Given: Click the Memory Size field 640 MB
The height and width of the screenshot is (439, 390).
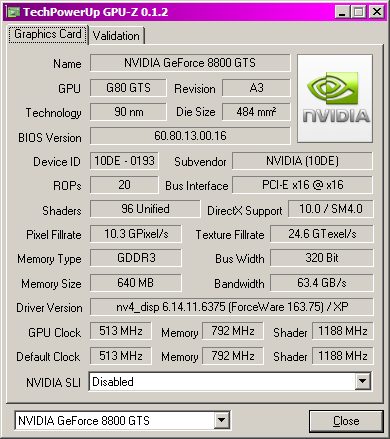Looking at the screenshot, I should 136,283.
